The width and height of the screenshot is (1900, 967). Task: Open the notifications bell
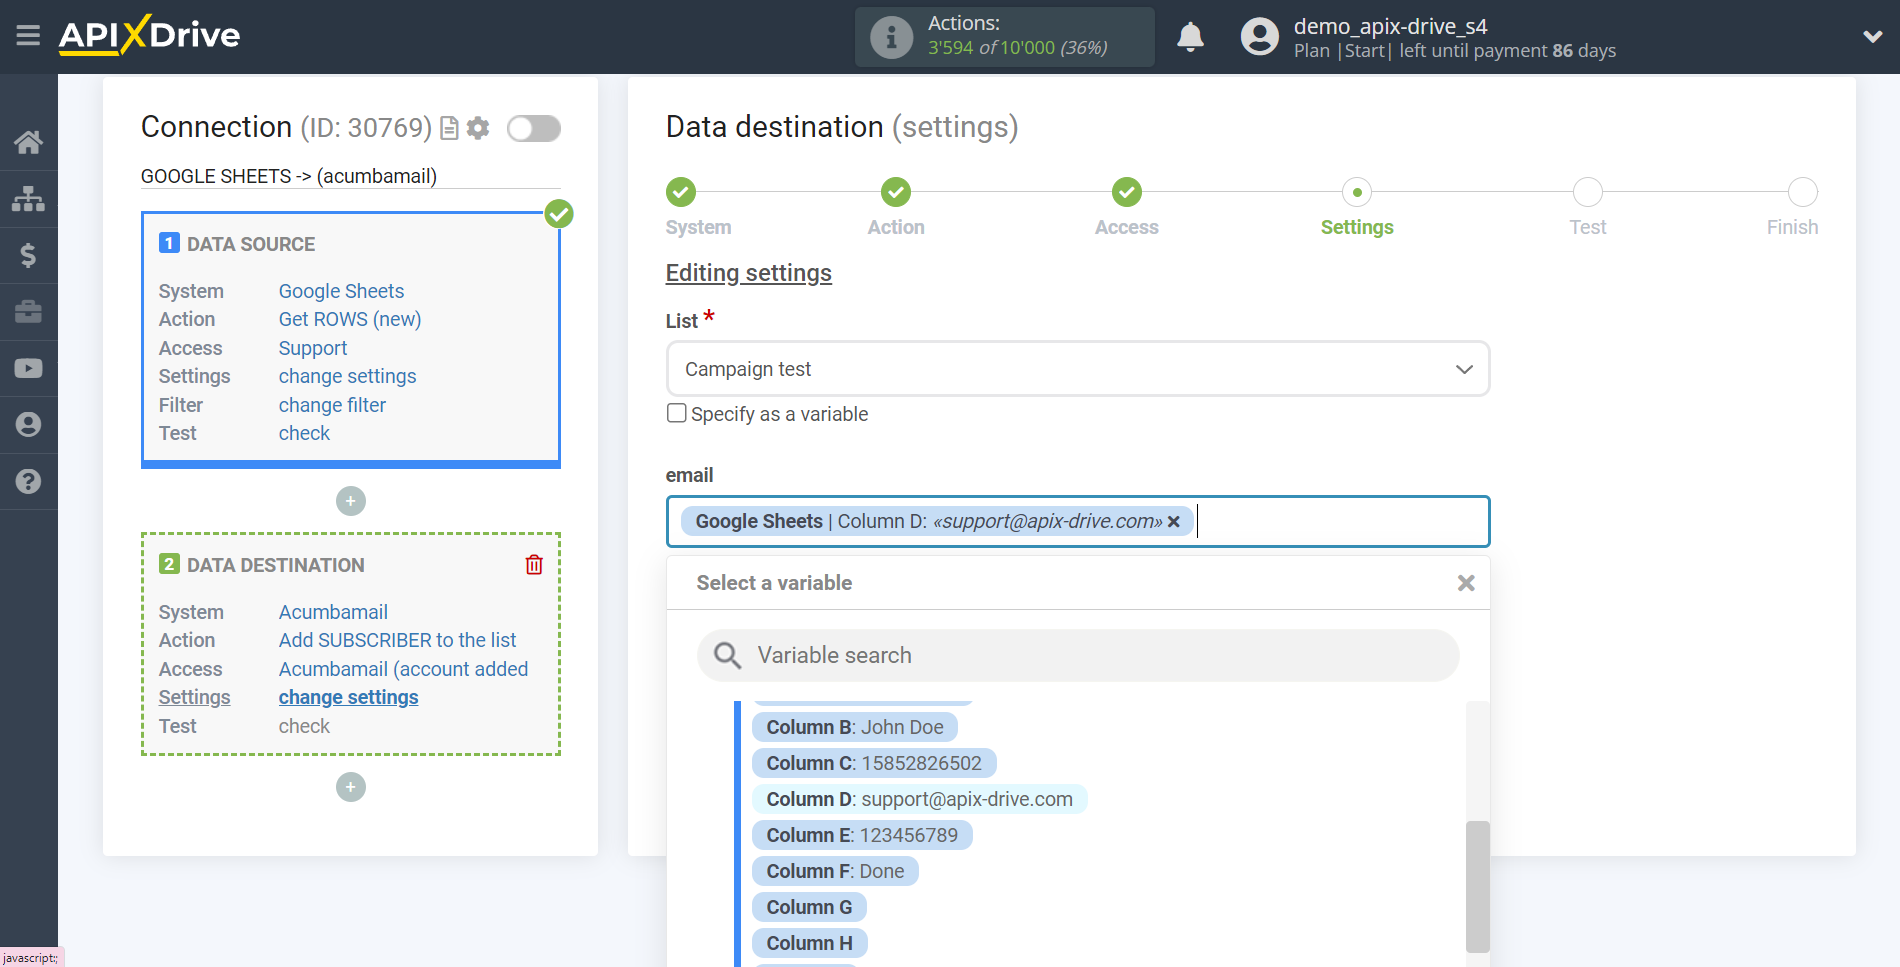pyautogui.click(x=1190, y=37)
